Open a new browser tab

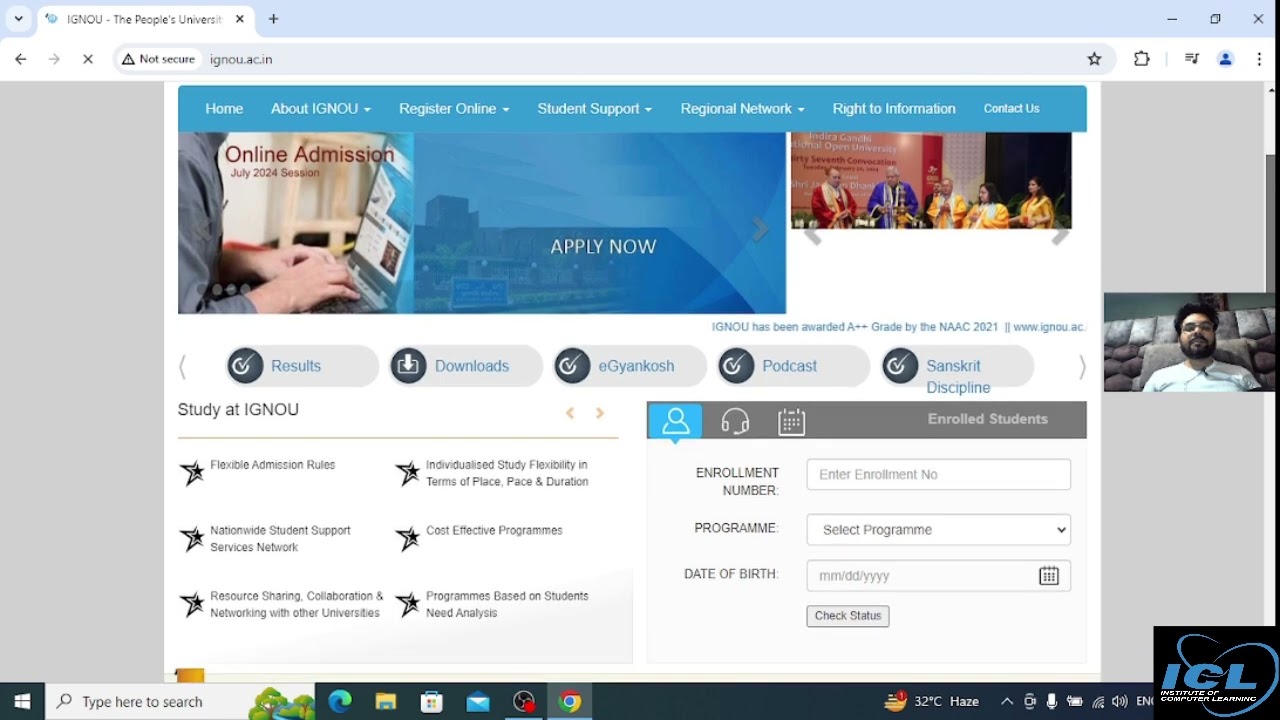pyautogui.click(x=273, y=19)
